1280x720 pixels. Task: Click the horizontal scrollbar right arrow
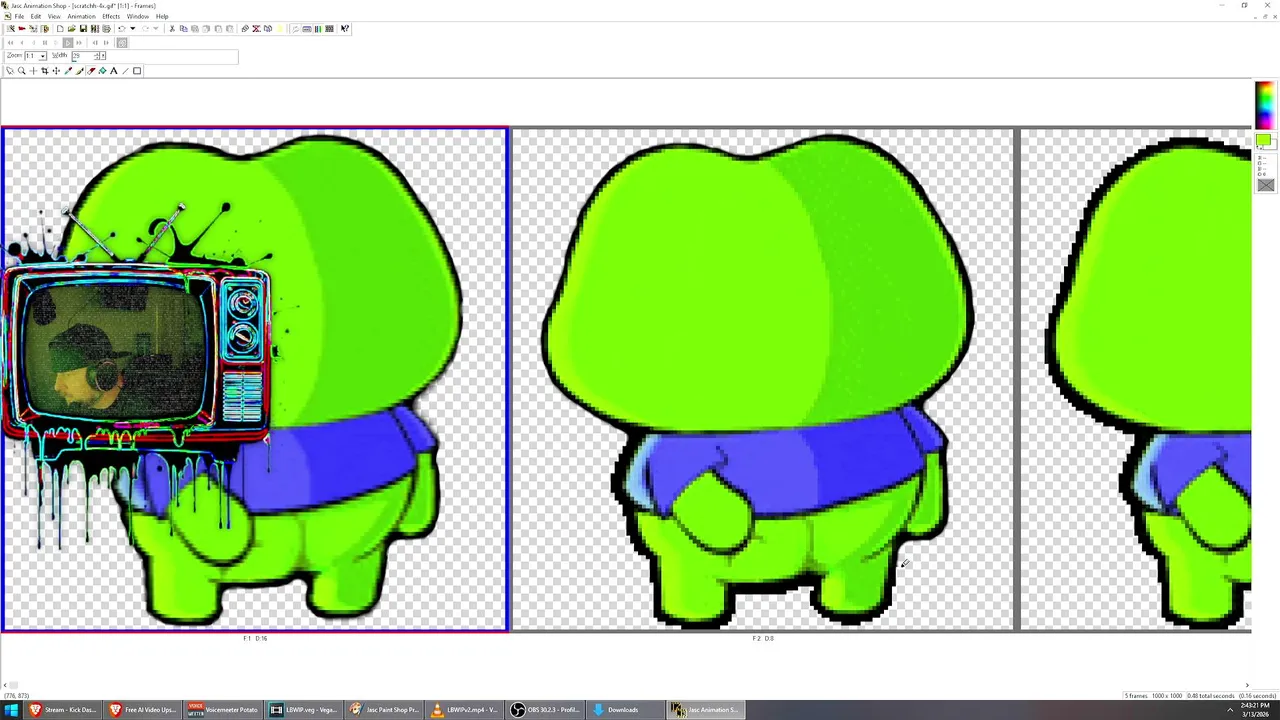(x=1246, y=686)
